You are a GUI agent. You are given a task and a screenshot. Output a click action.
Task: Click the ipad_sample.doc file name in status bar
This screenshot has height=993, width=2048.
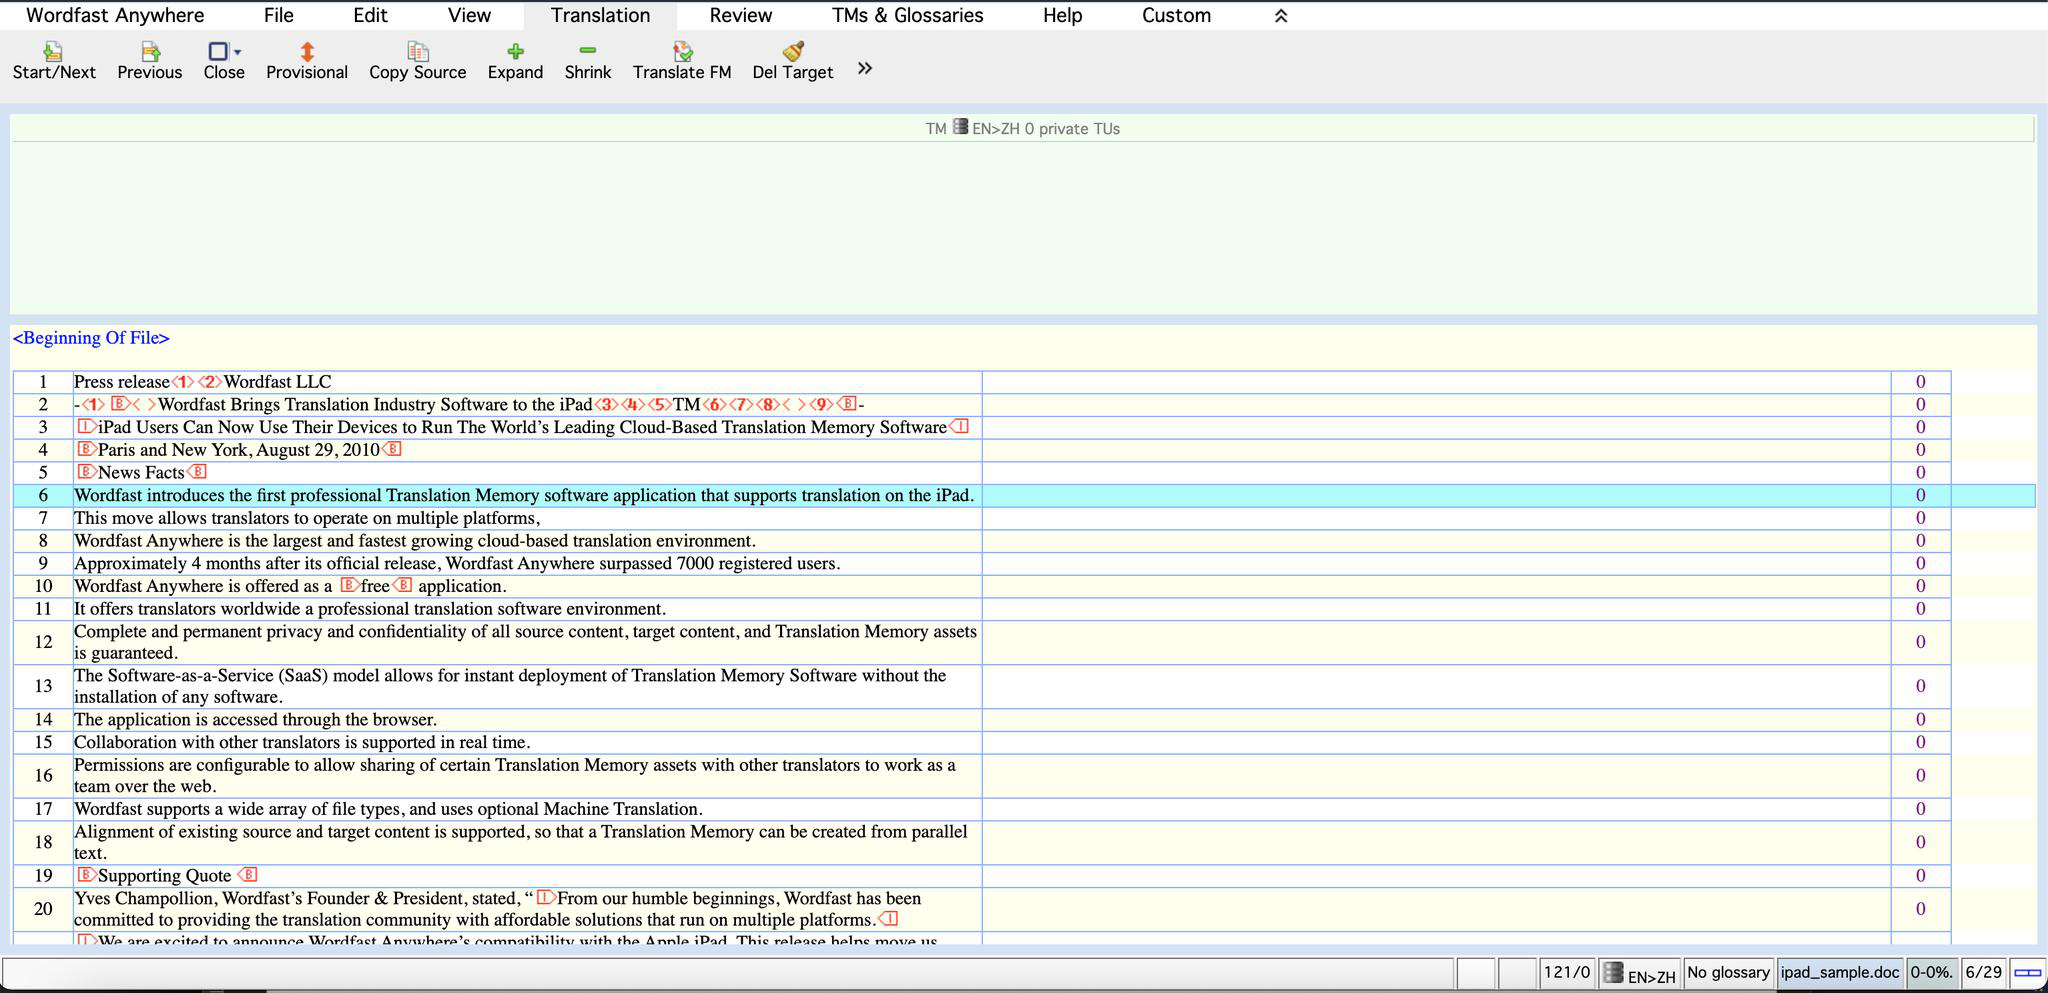pos(1840,972)
